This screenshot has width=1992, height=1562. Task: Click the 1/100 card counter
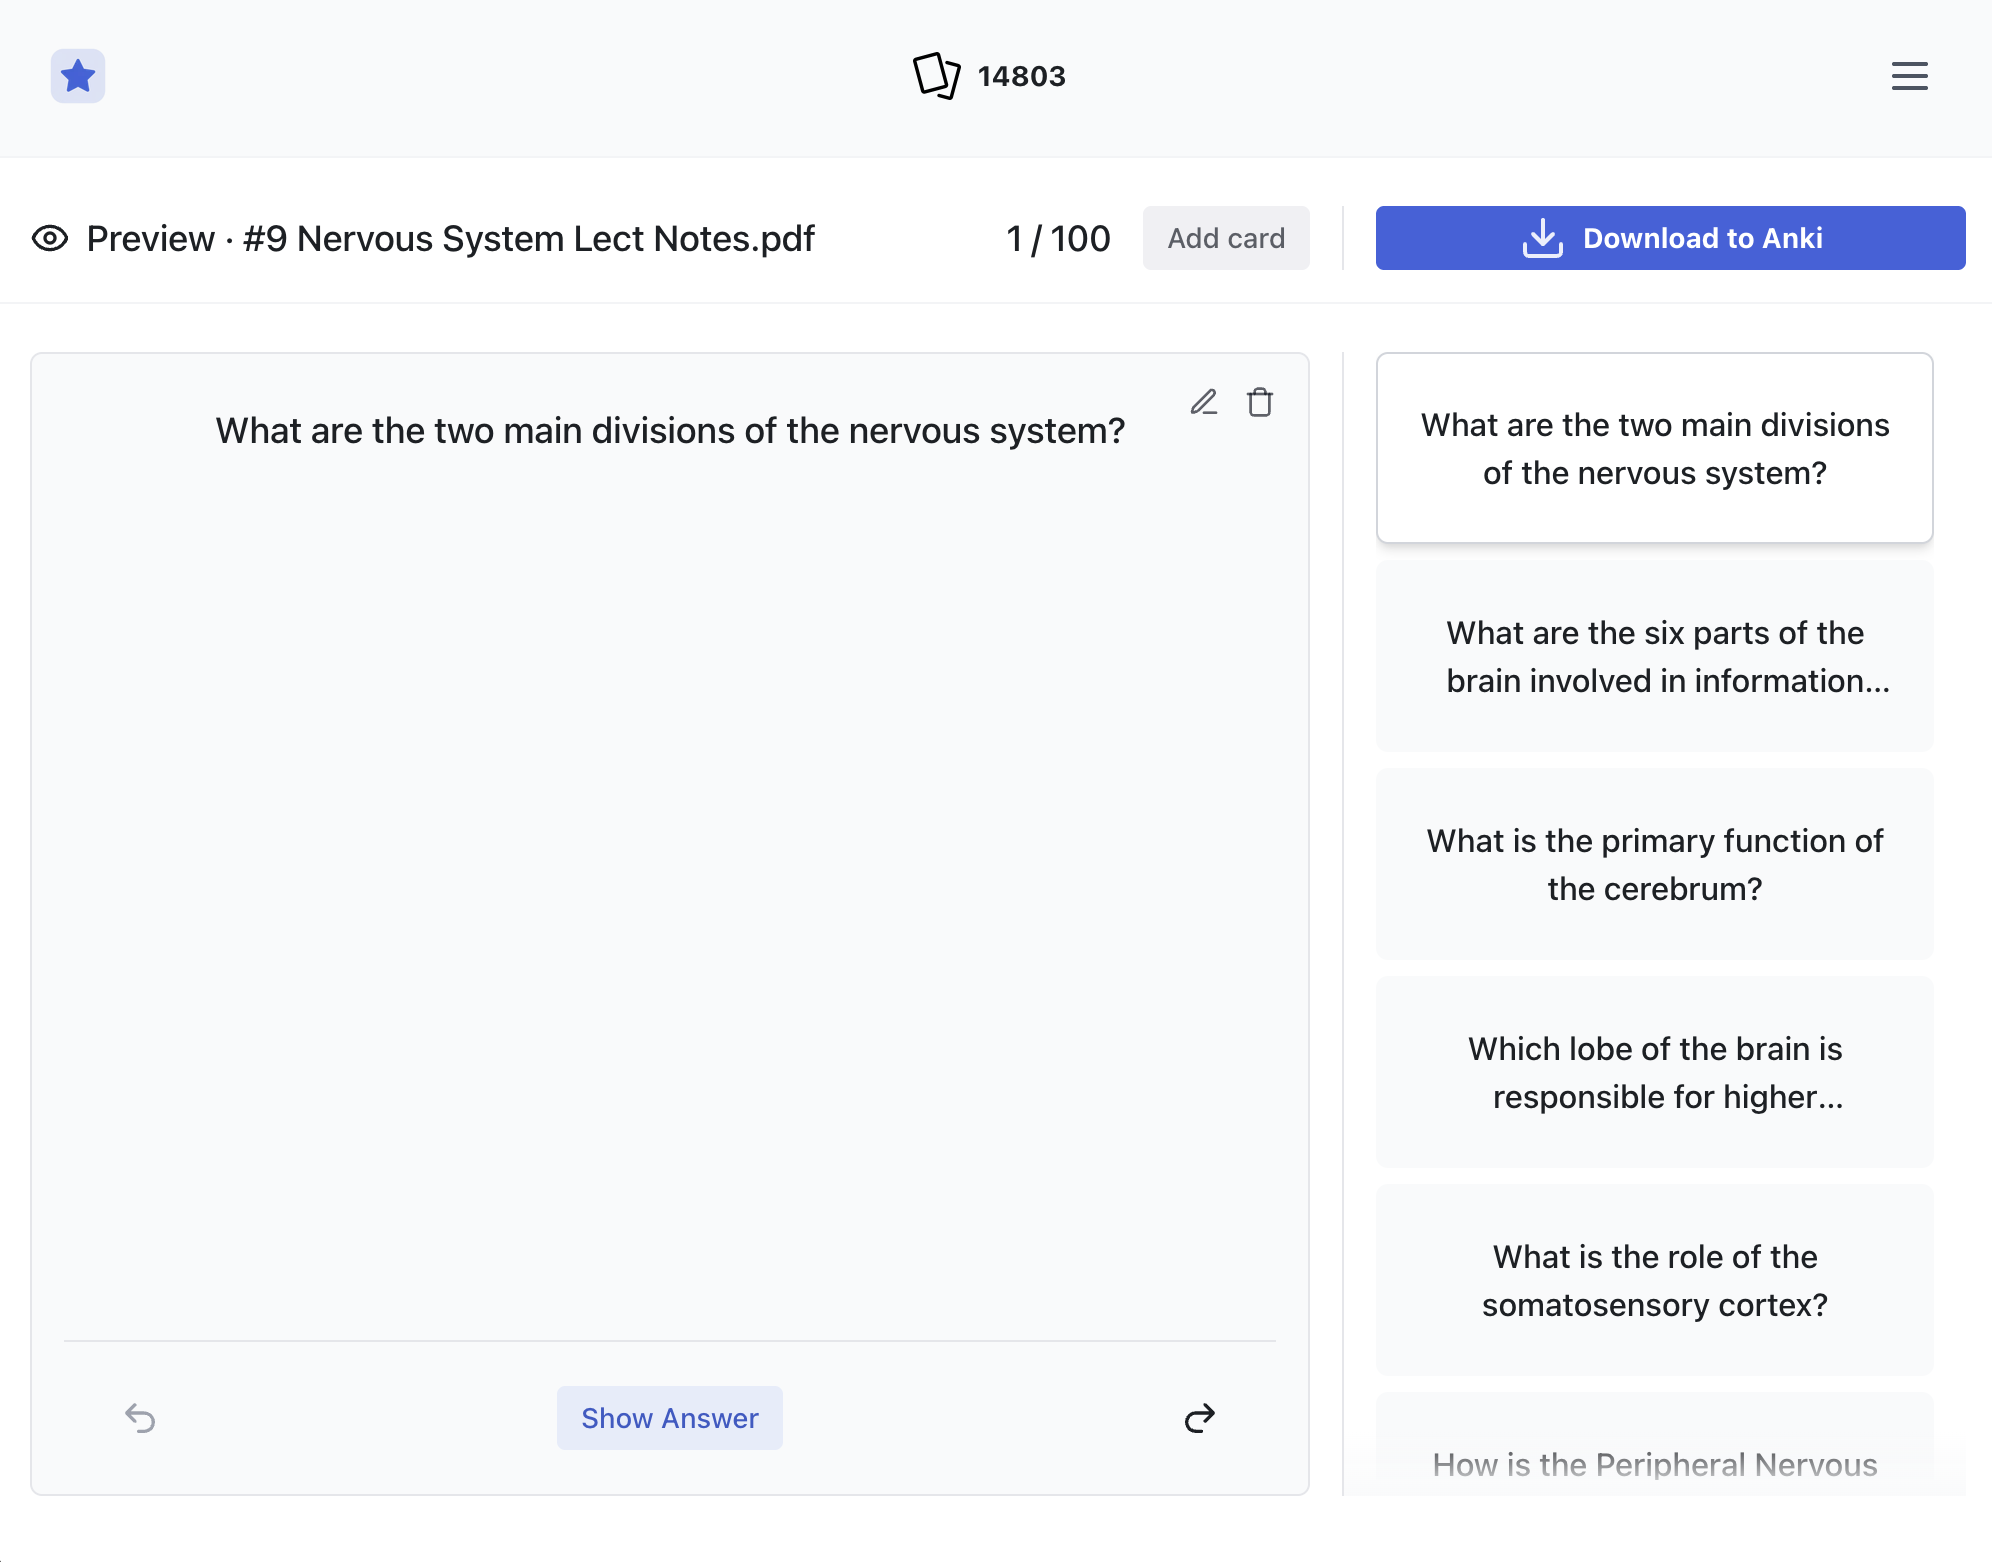tap(1058, 238)
